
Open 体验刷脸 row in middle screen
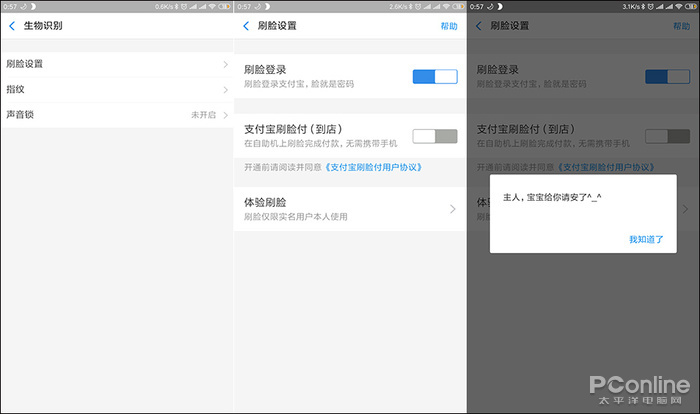tap(350, 209)
